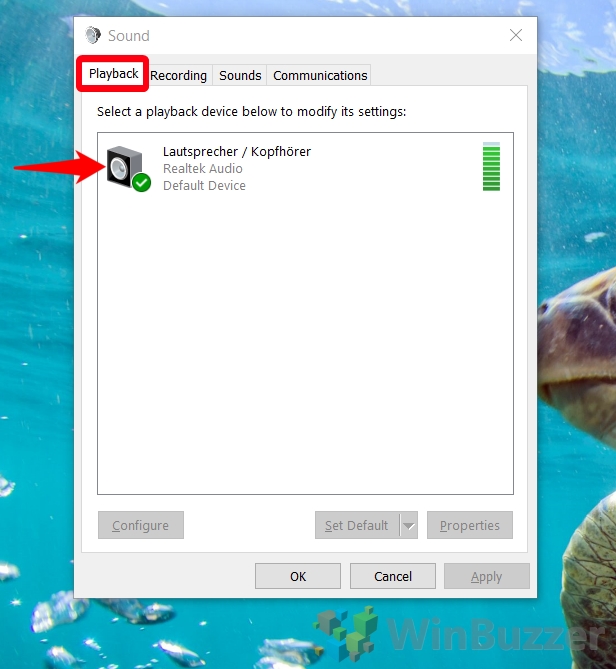This screenshot has width=616, height=669.
Task: Cancel the Sound dialog
Action: 393,576
